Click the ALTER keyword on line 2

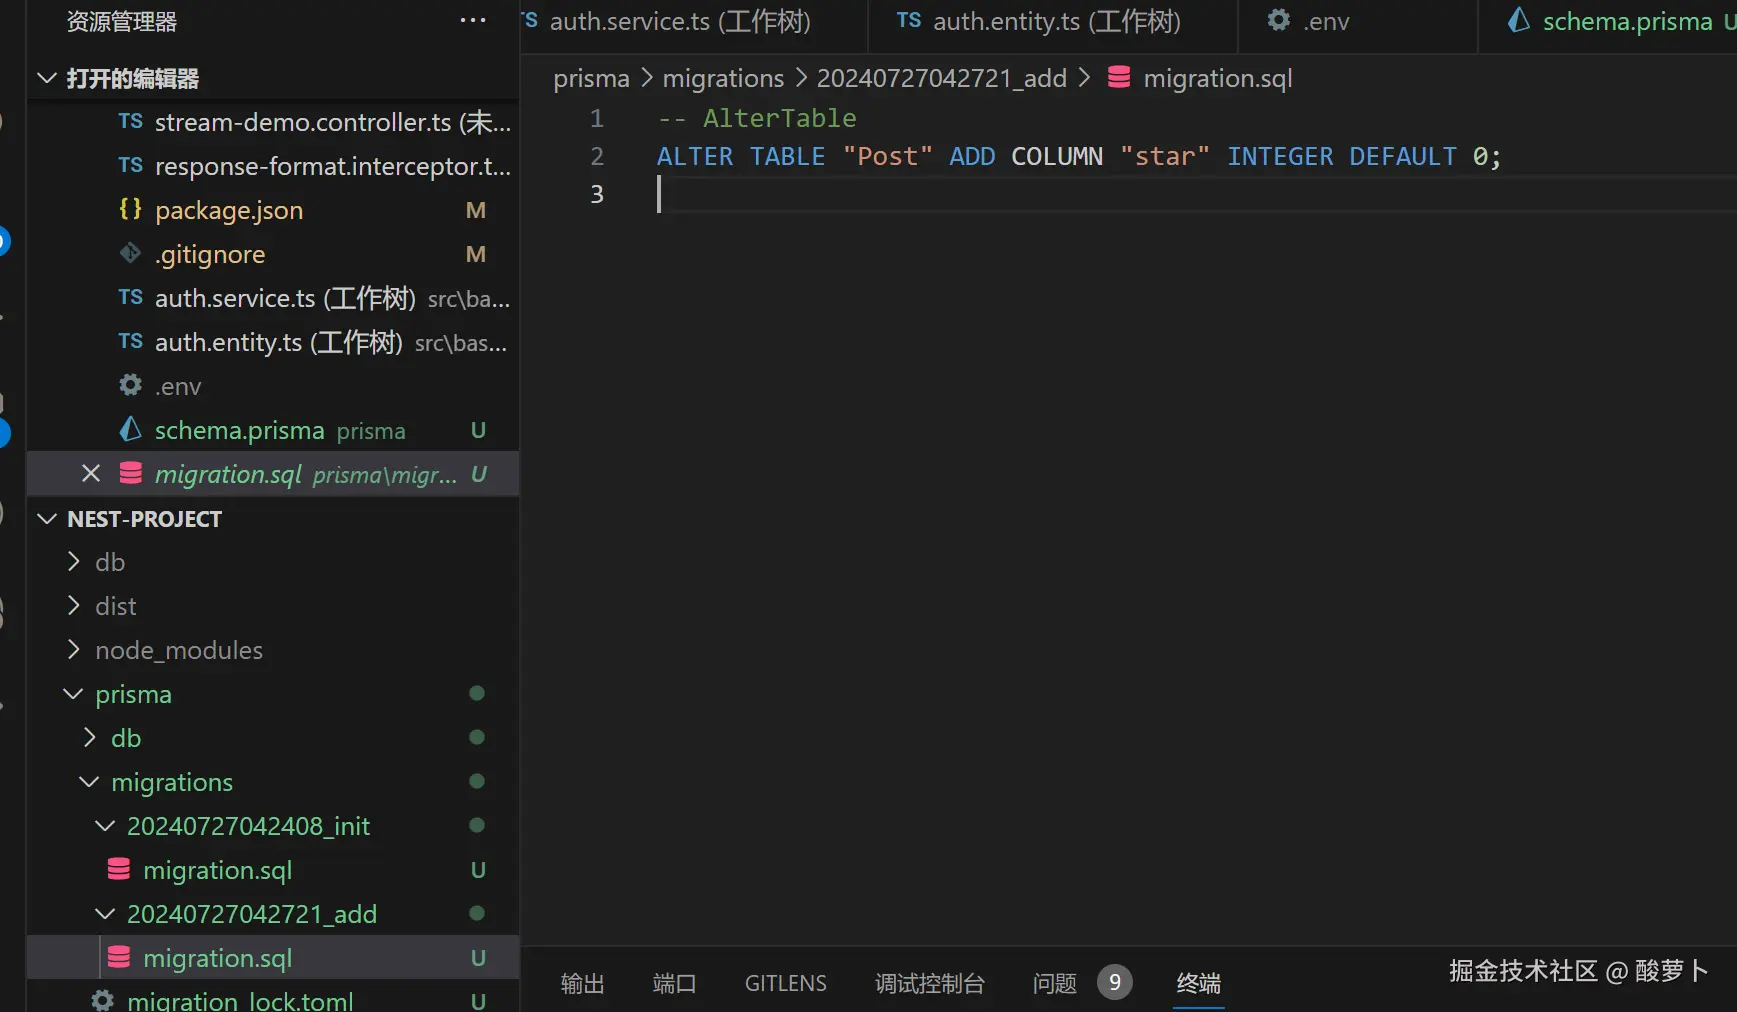point(695,156)
